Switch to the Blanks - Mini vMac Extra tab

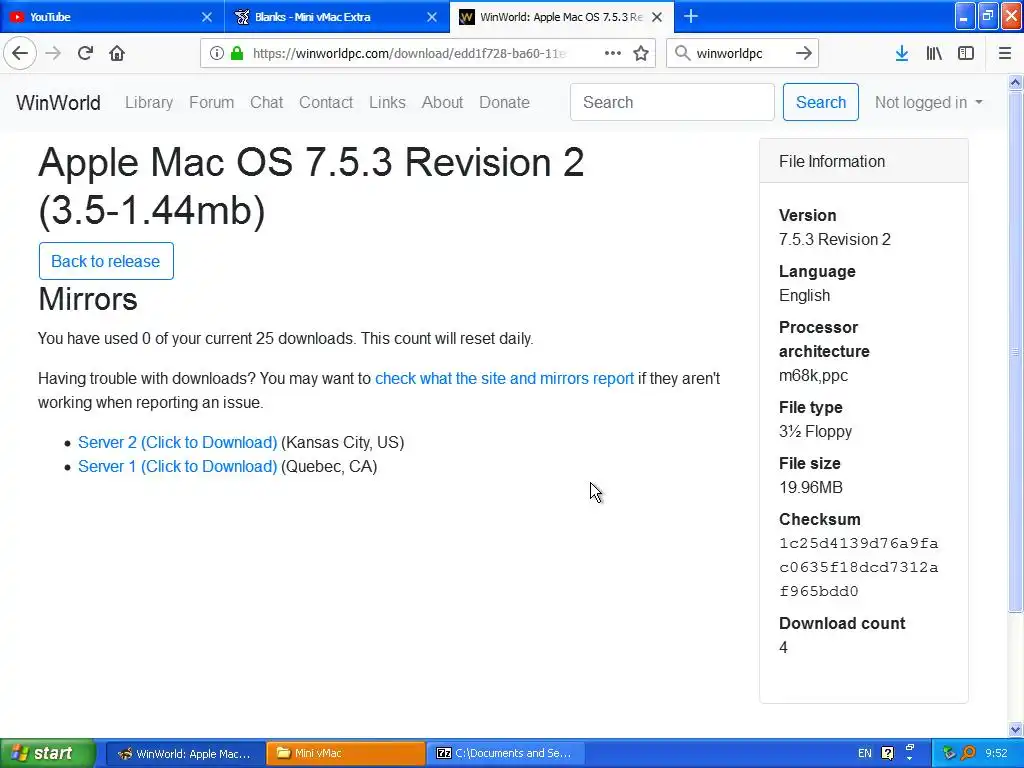click(337, 17)
